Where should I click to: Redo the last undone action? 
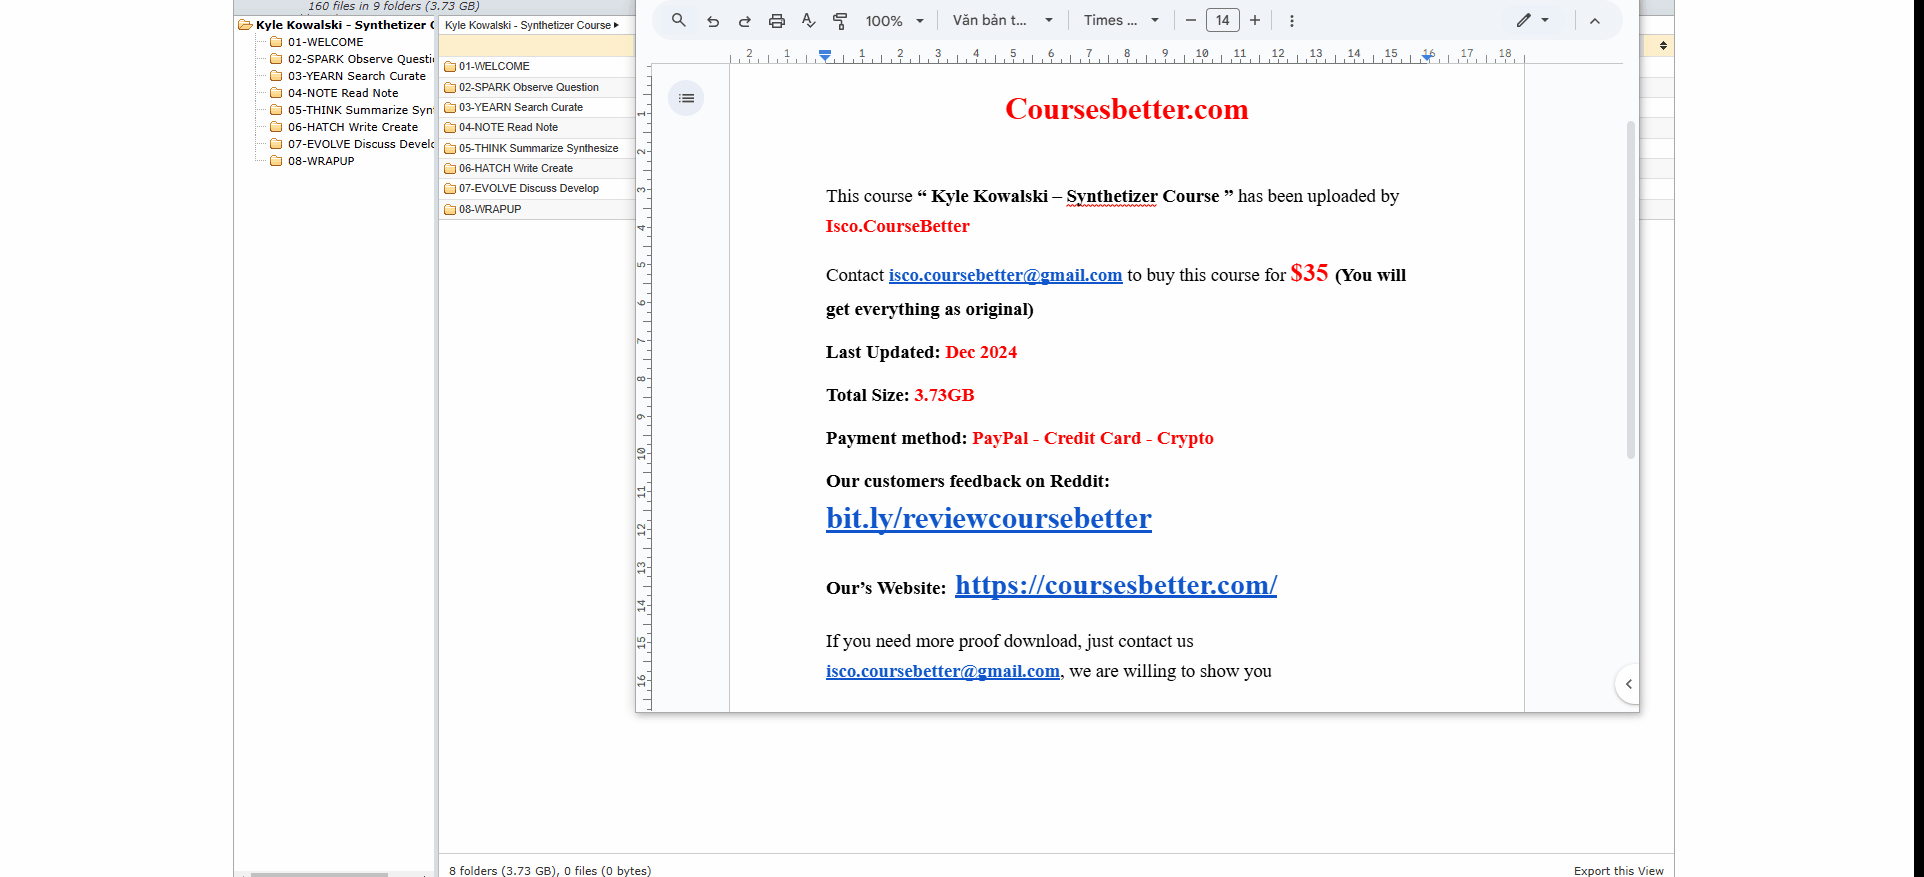(745, 21)
